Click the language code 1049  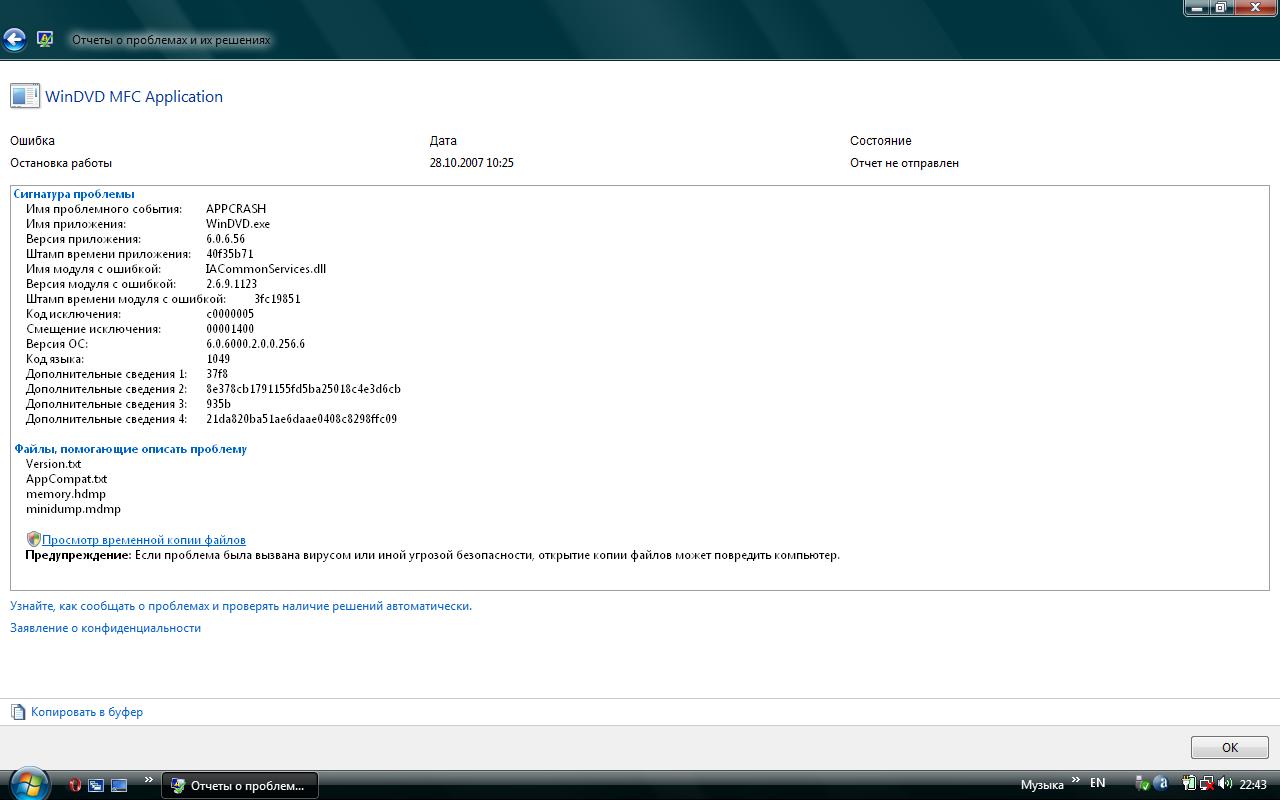pos(218,359)
